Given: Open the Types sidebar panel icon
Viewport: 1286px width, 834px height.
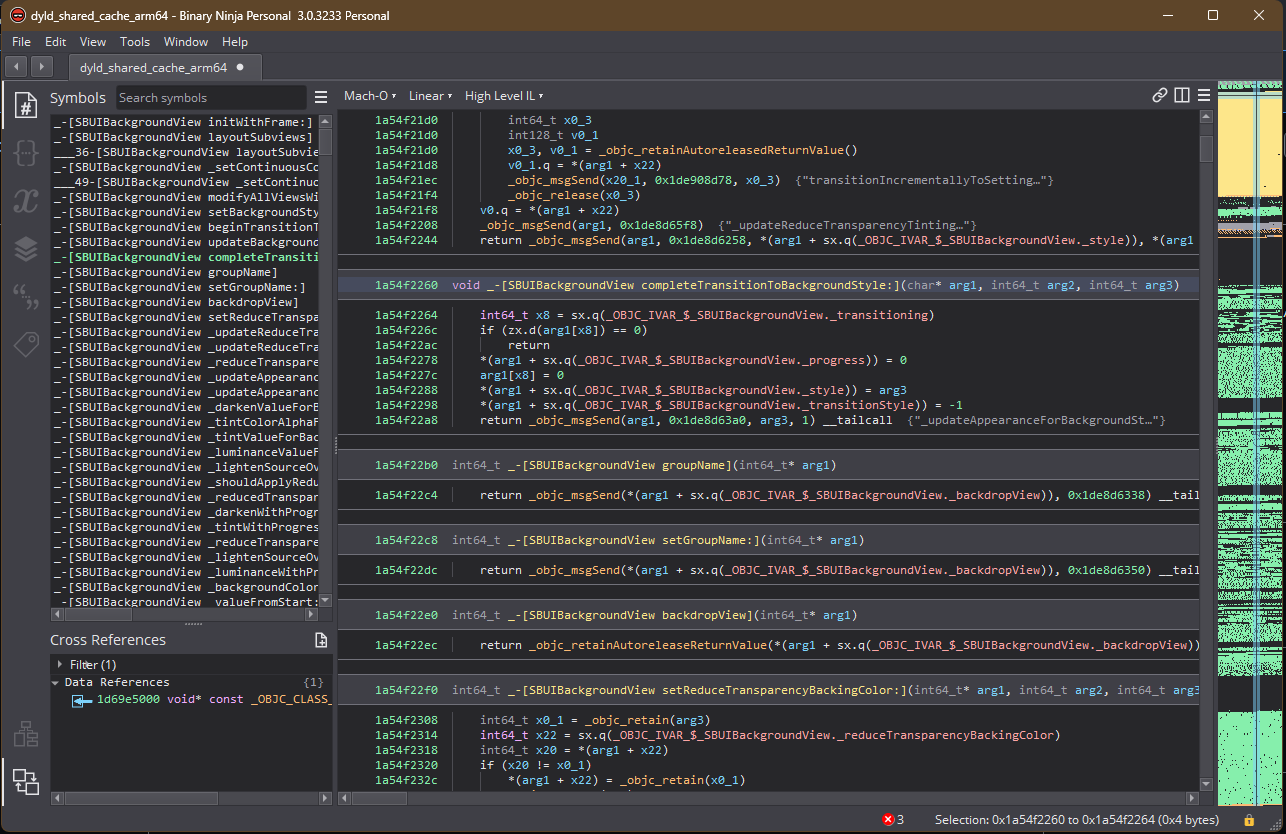Looking at the screenshot, I should [x=26, y=153].
